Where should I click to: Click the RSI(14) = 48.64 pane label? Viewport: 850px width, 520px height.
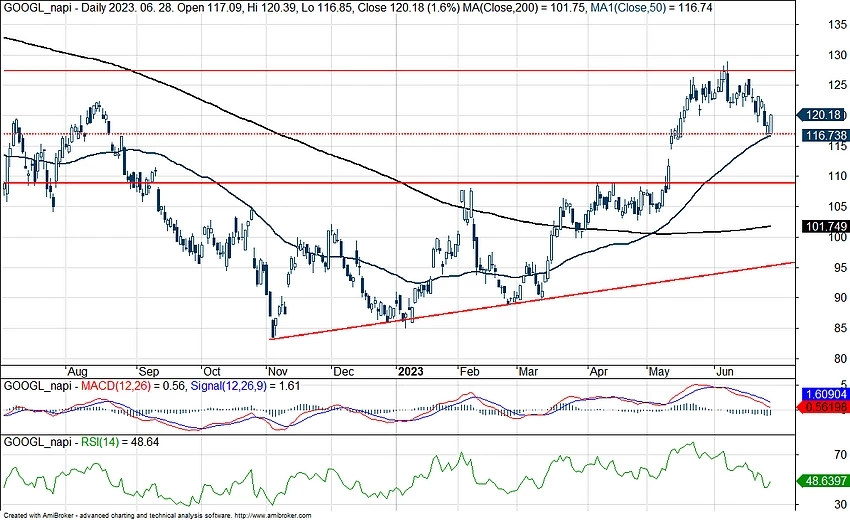(120, 442)
